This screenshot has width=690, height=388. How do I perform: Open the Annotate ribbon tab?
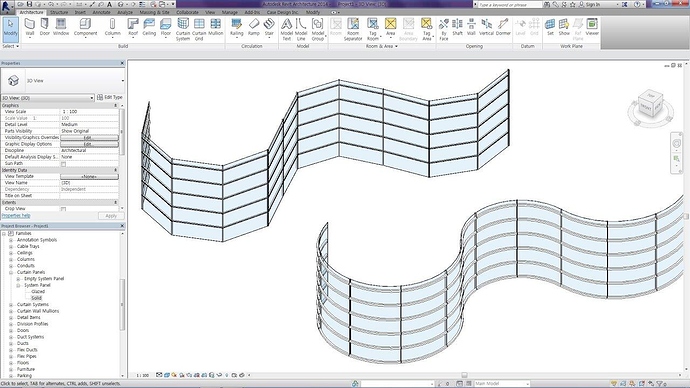pos(101,12)
